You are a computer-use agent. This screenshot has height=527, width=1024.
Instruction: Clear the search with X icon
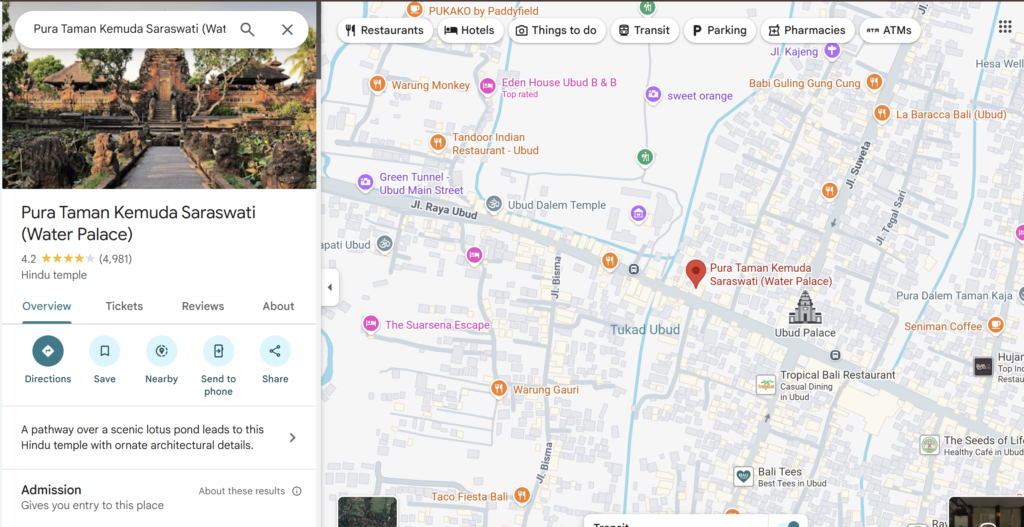287,29
